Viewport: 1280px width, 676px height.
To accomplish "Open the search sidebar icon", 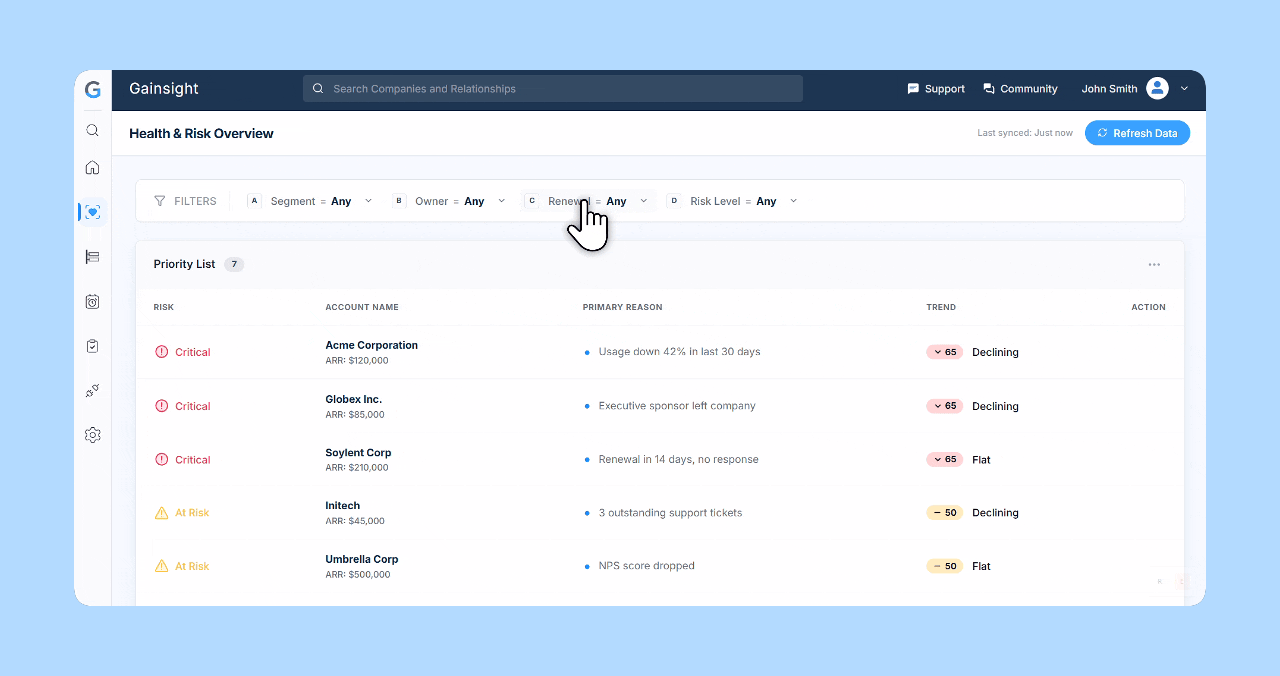I will point(92,130).
